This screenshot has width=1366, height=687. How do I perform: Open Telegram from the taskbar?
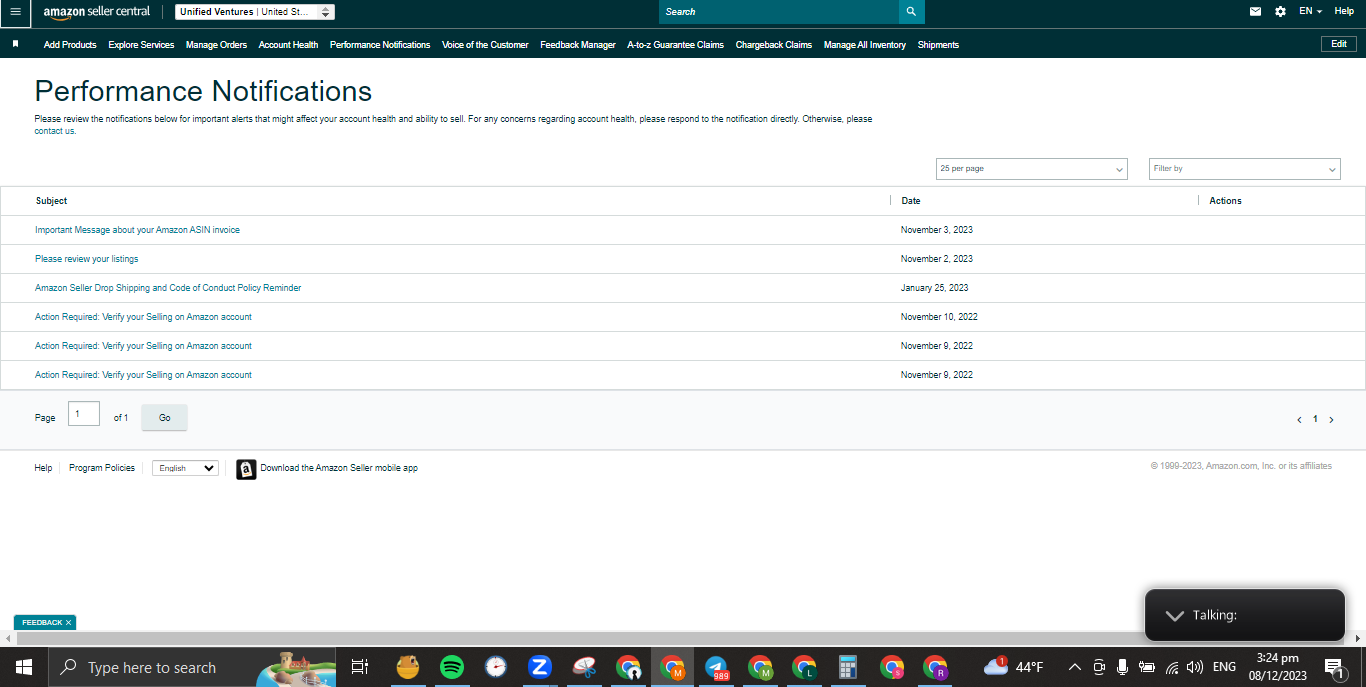pos(716,667)
